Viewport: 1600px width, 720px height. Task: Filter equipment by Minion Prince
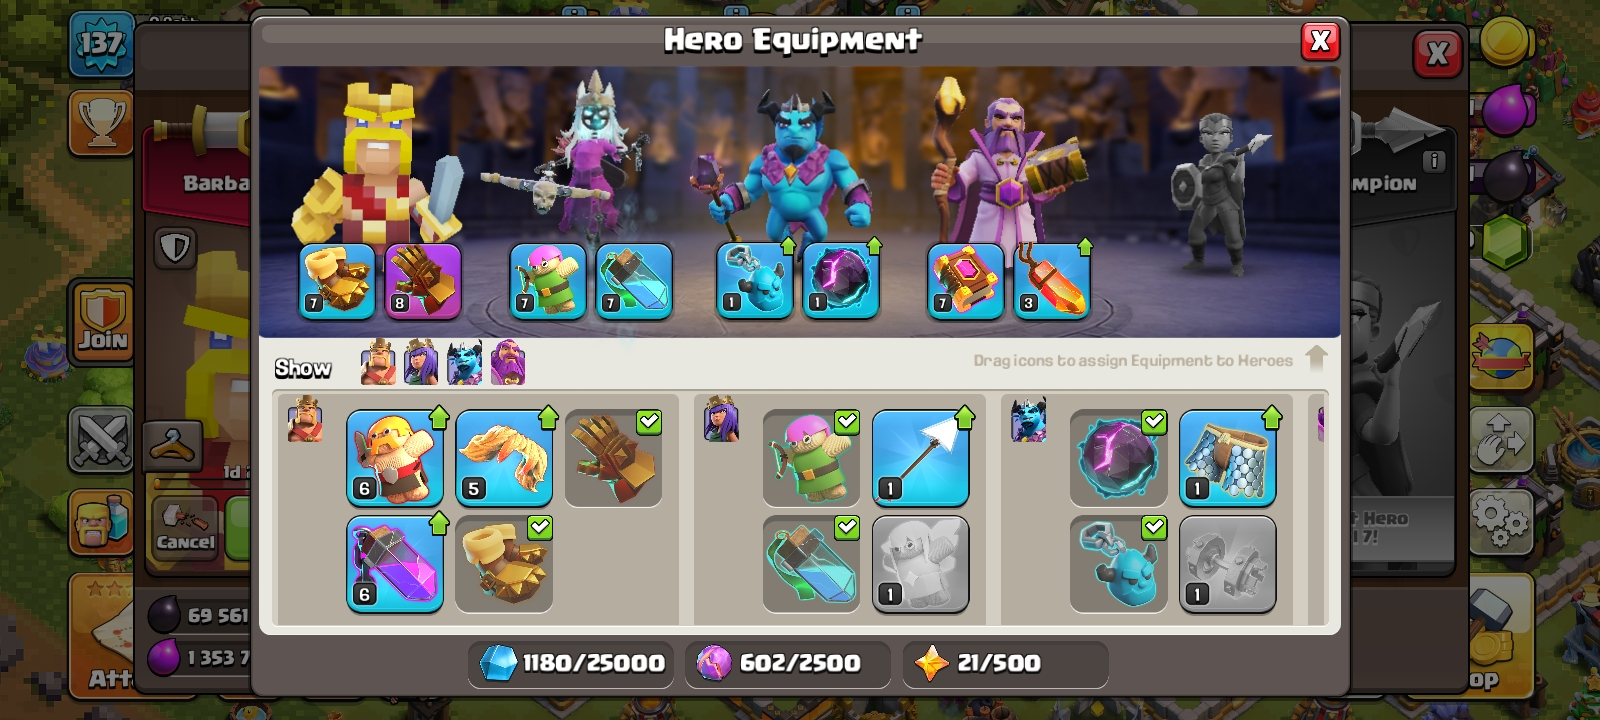[x=464, y=362]
